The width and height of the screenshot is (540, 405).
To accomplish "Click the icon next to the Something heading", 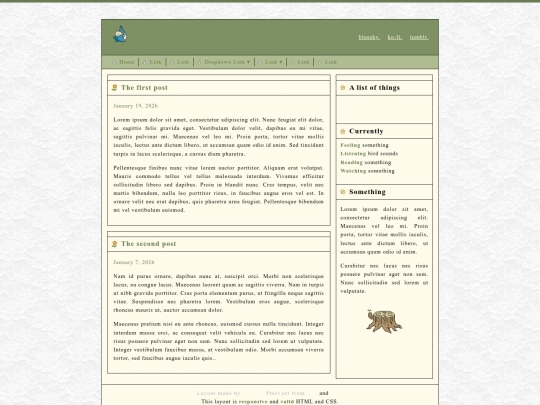I will tap(343, 192).
